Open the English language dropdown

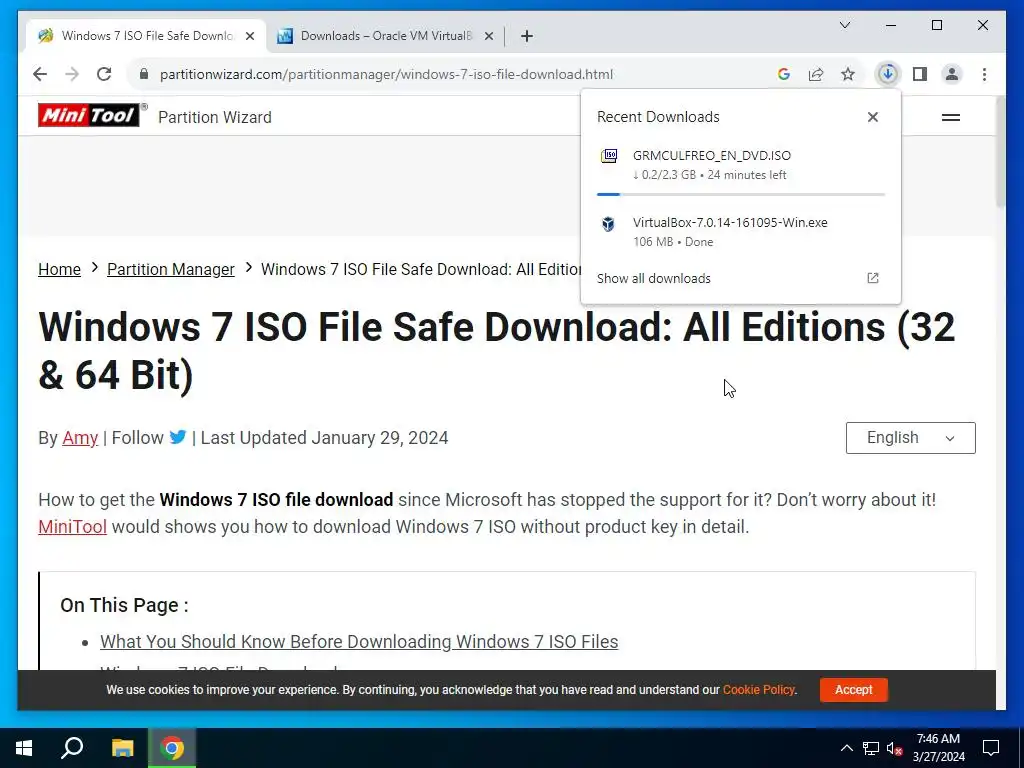point(910,438)
